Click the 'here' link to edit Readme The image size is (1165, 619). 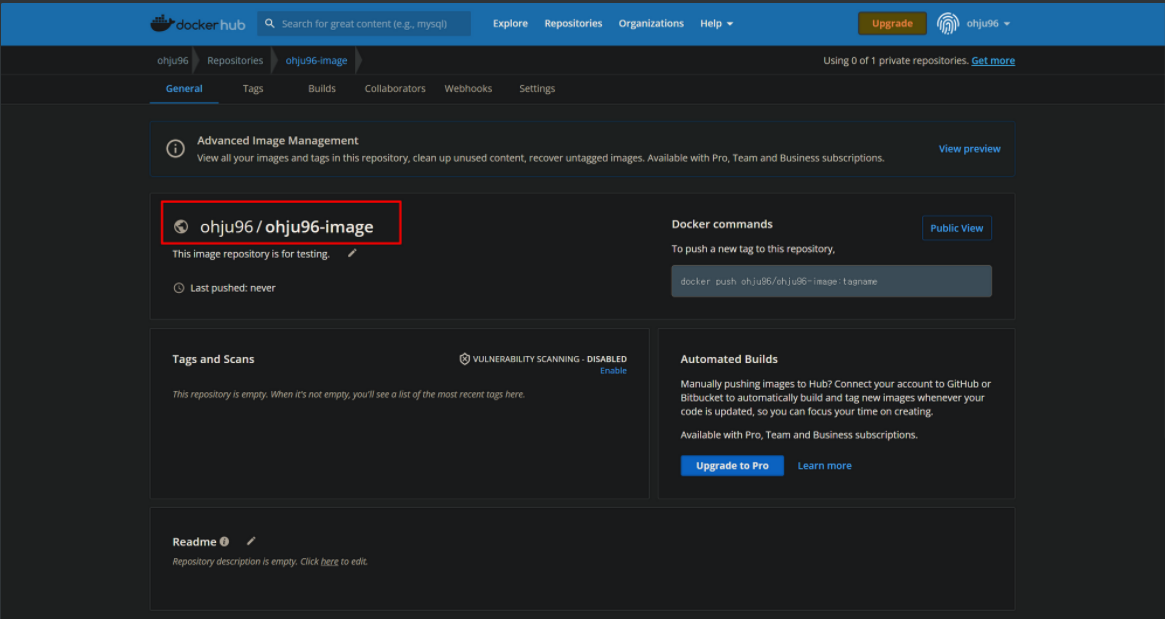pyautogui.click(x=329, y=561)
